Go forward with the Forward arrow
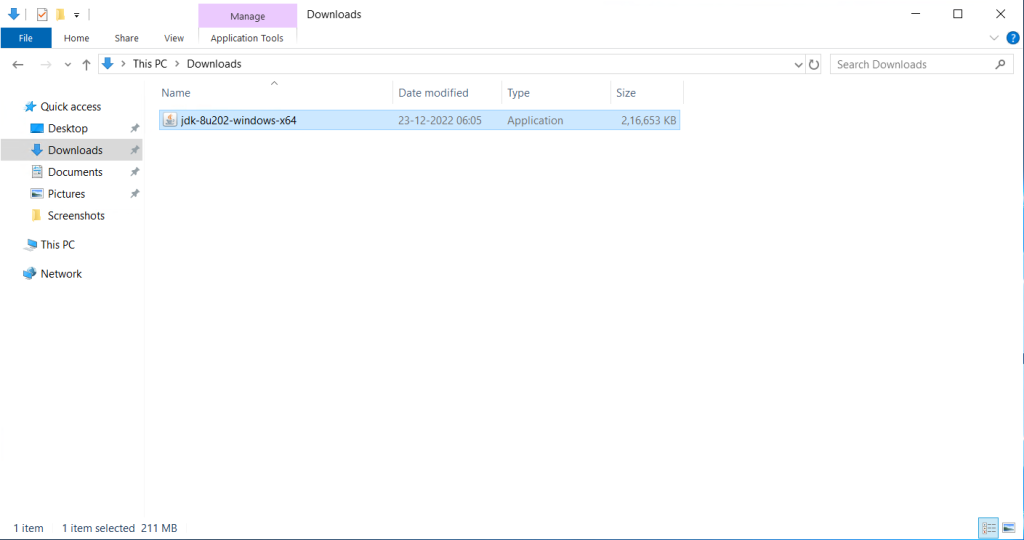 pyautogui.click(x=46, y=64)
